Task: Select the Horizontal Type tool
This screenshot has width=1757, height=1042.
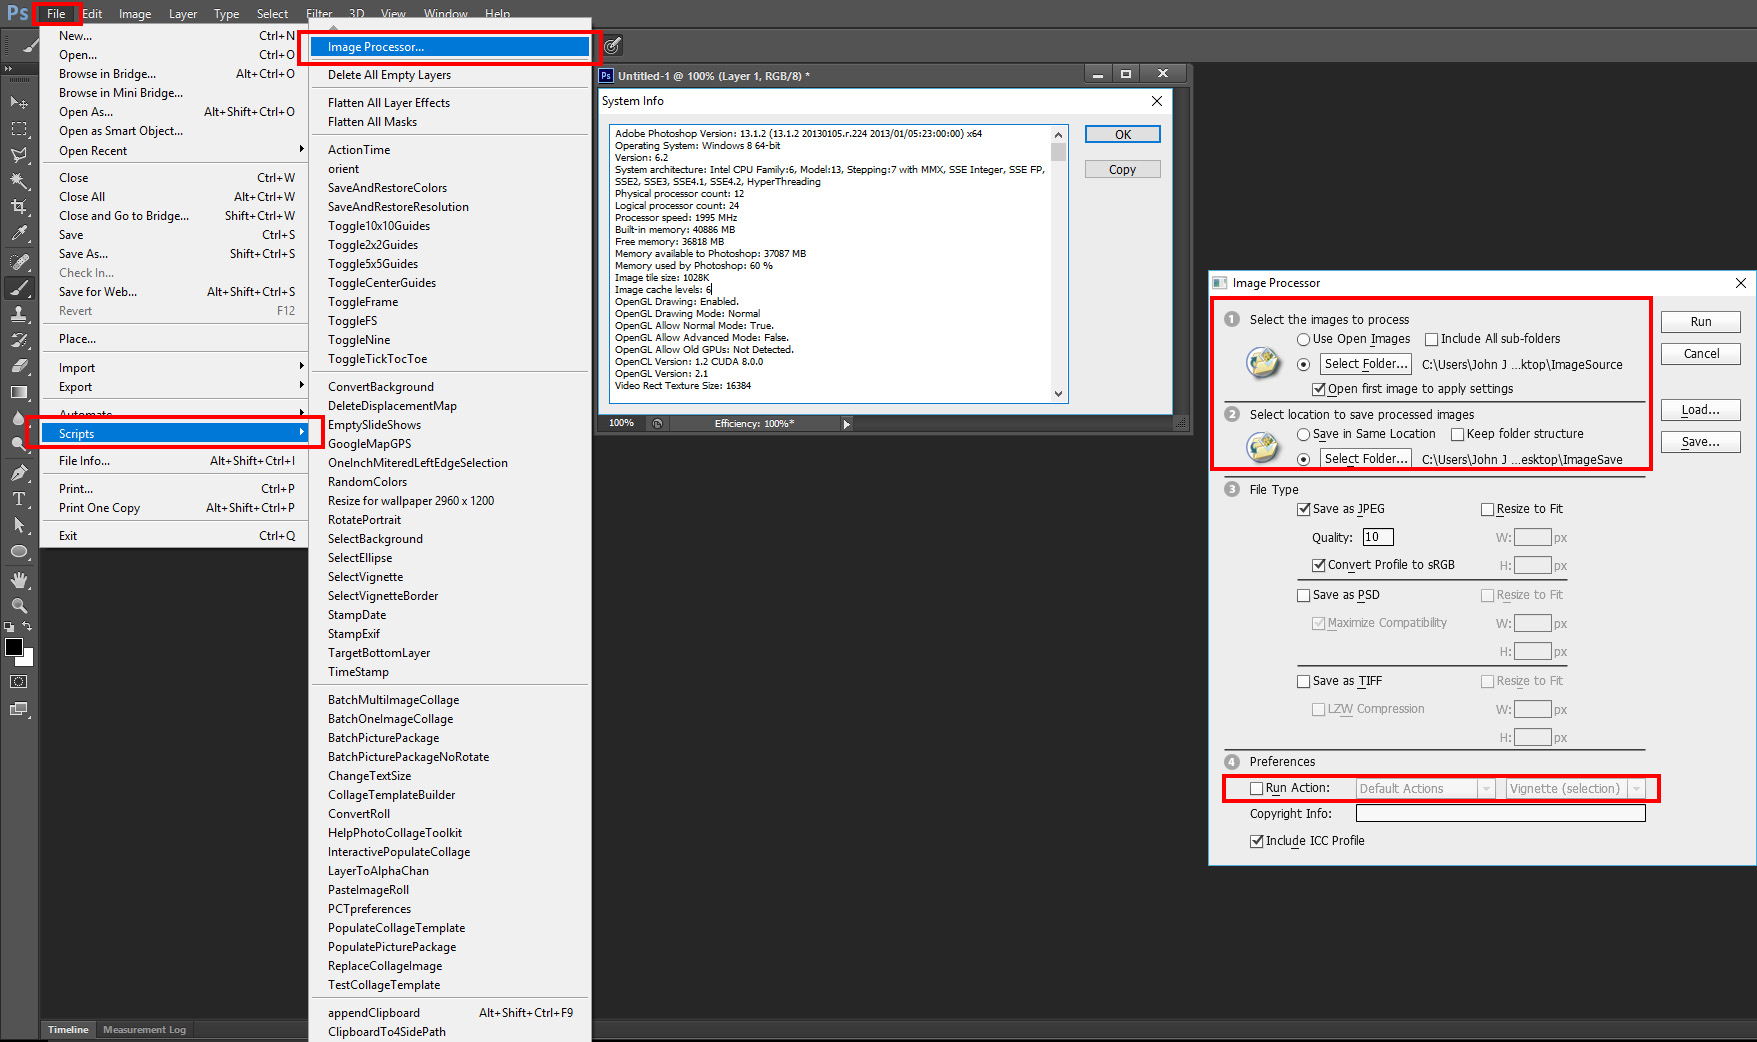Action: pyautogui.click(x=19, y=497)
